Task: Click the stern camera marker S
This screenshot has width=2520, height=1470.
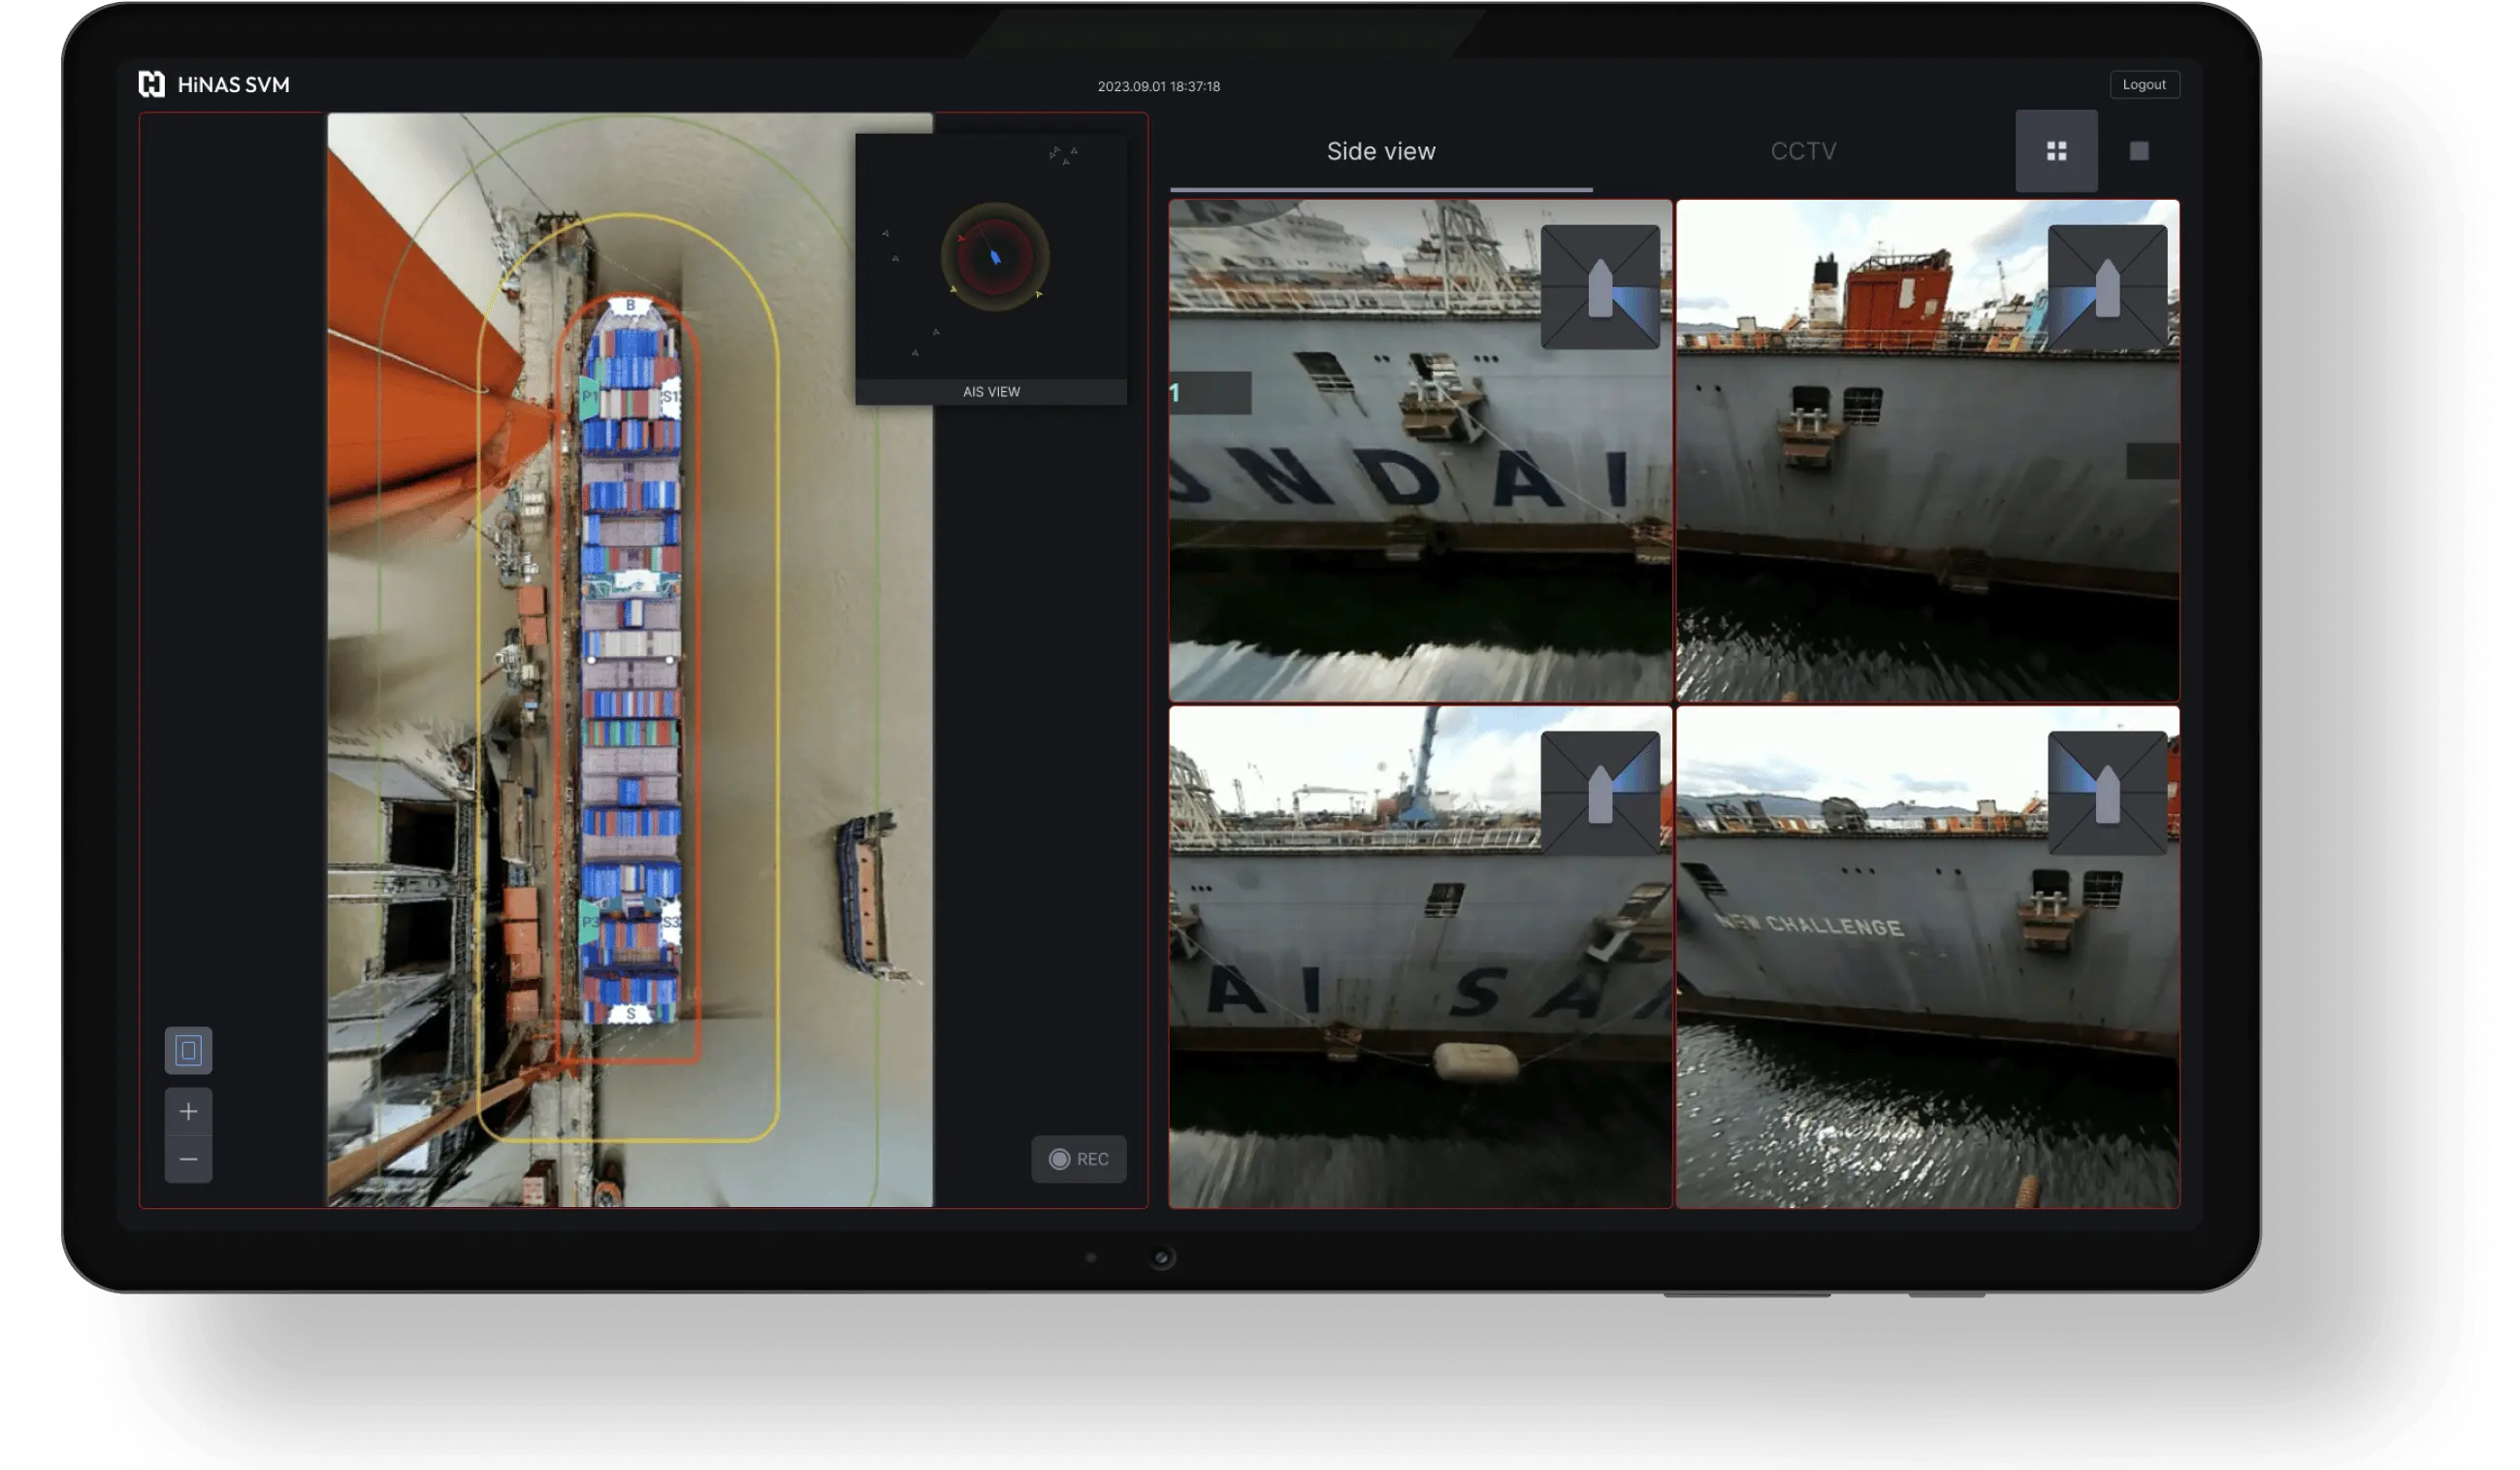Action: click(x=630, y=1014)
